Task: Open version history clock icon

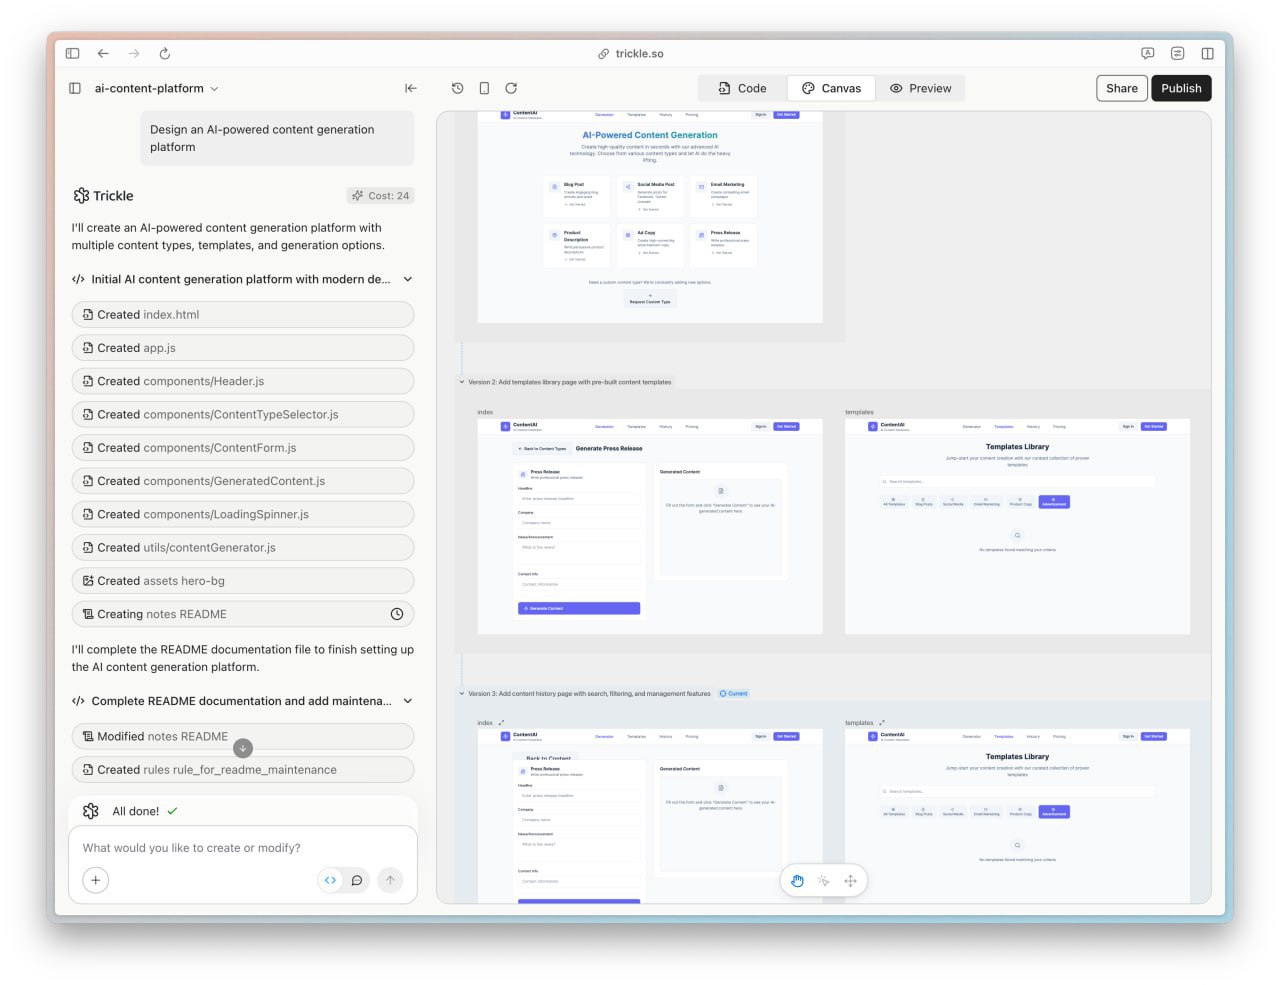Action: (457, 88)
